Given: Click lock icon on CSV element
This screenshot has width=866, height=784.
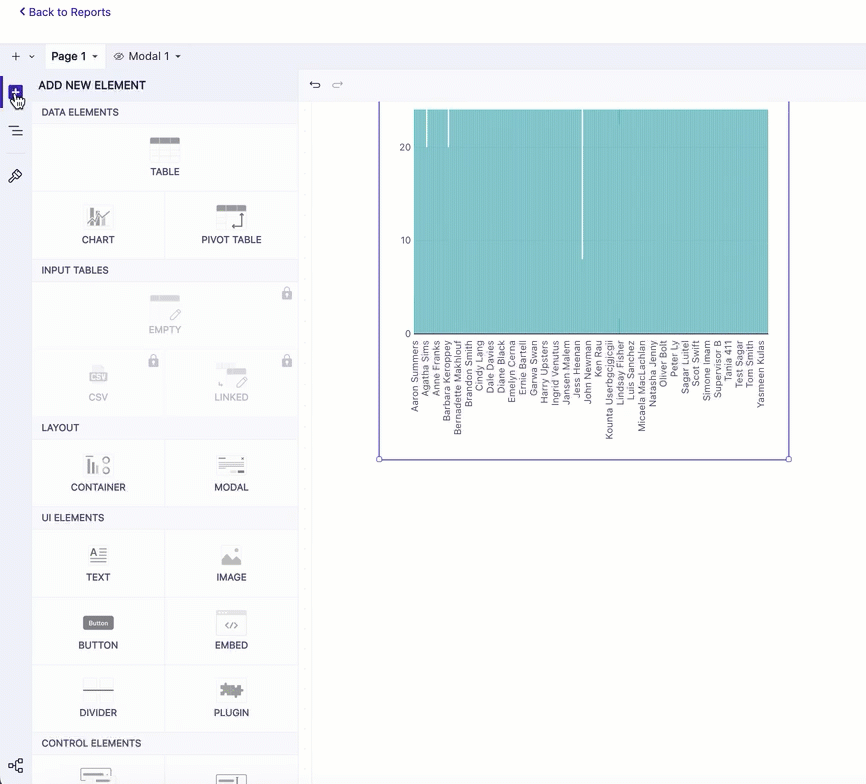Looking at the screenshot, I should pyautogui.click(x=154, y=361).
